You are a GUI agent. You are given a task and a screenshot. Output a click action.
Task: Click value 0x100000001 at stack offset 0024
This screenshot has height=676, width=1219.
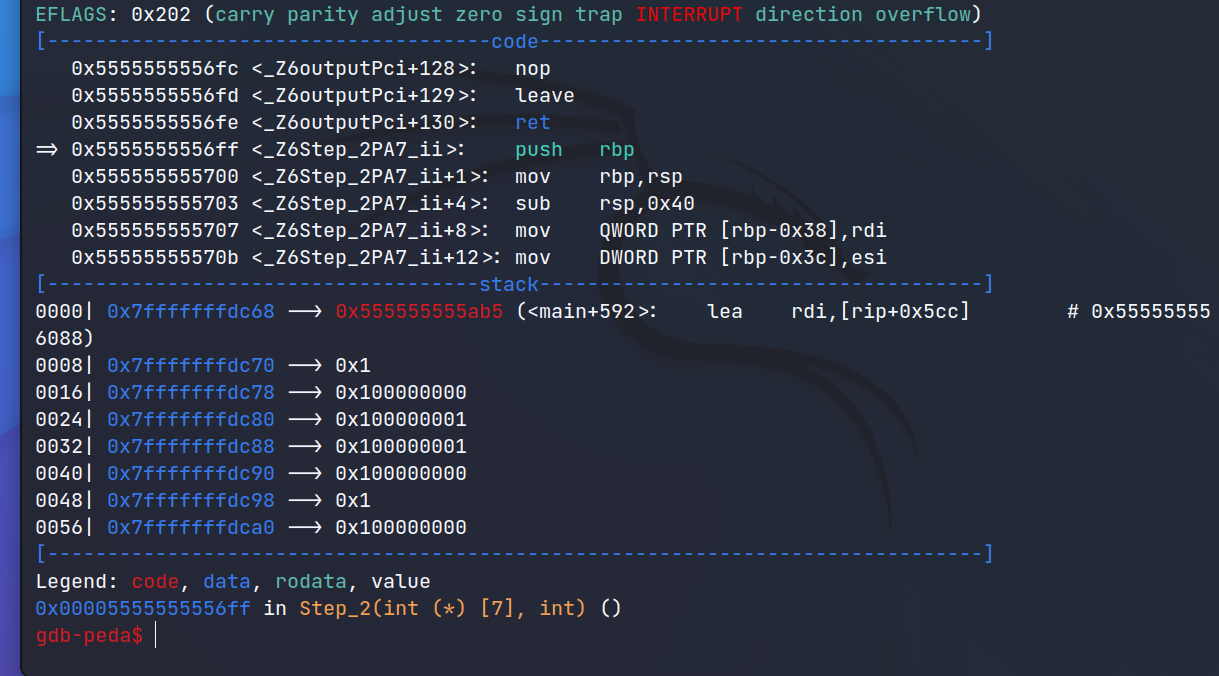[x=401, y=420]
